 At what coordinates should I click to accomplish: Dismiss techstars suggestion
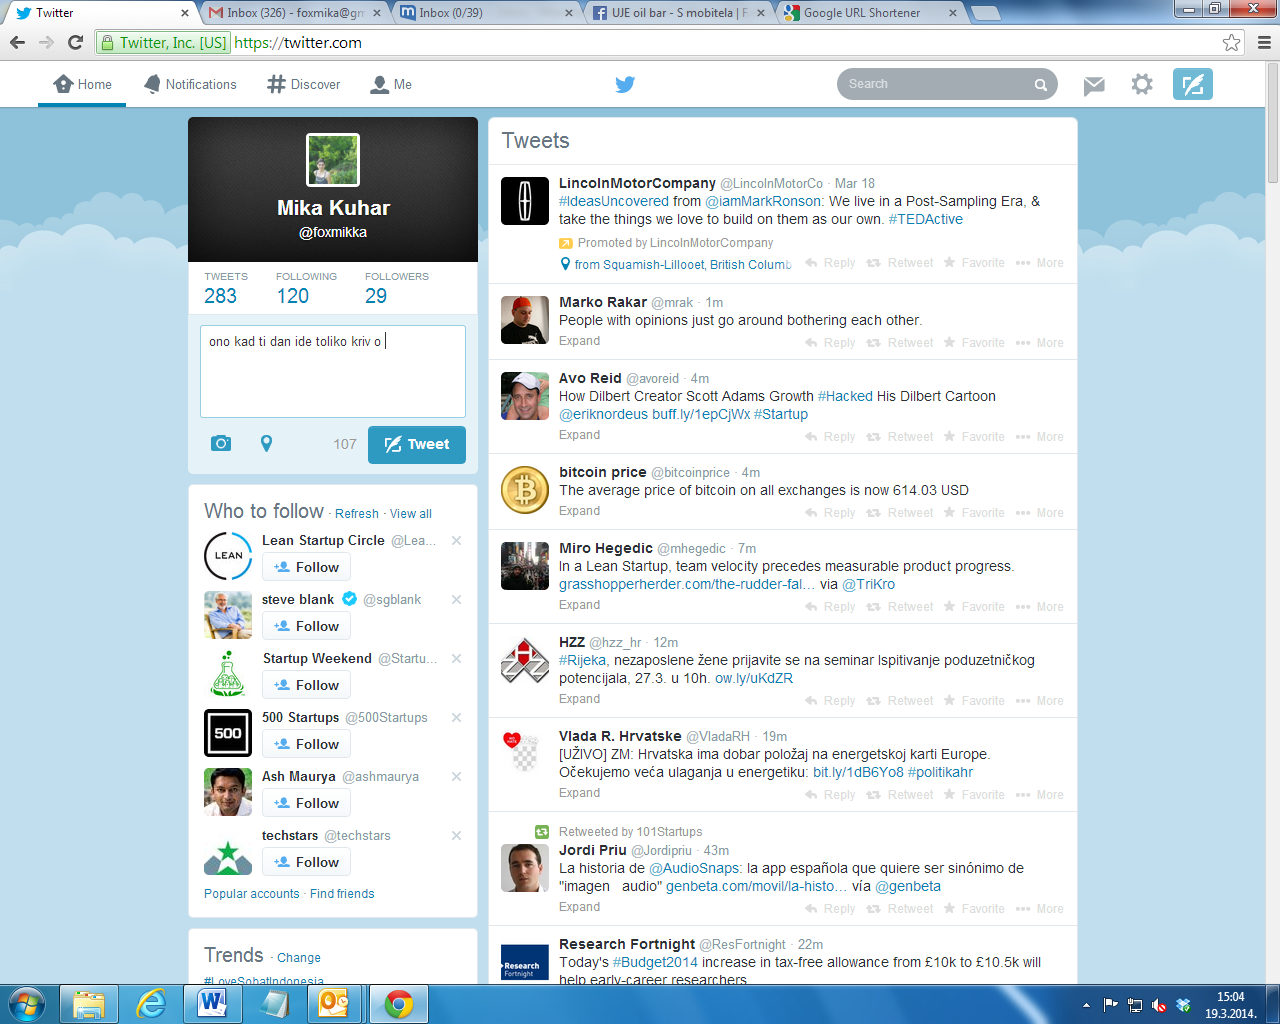456,835
